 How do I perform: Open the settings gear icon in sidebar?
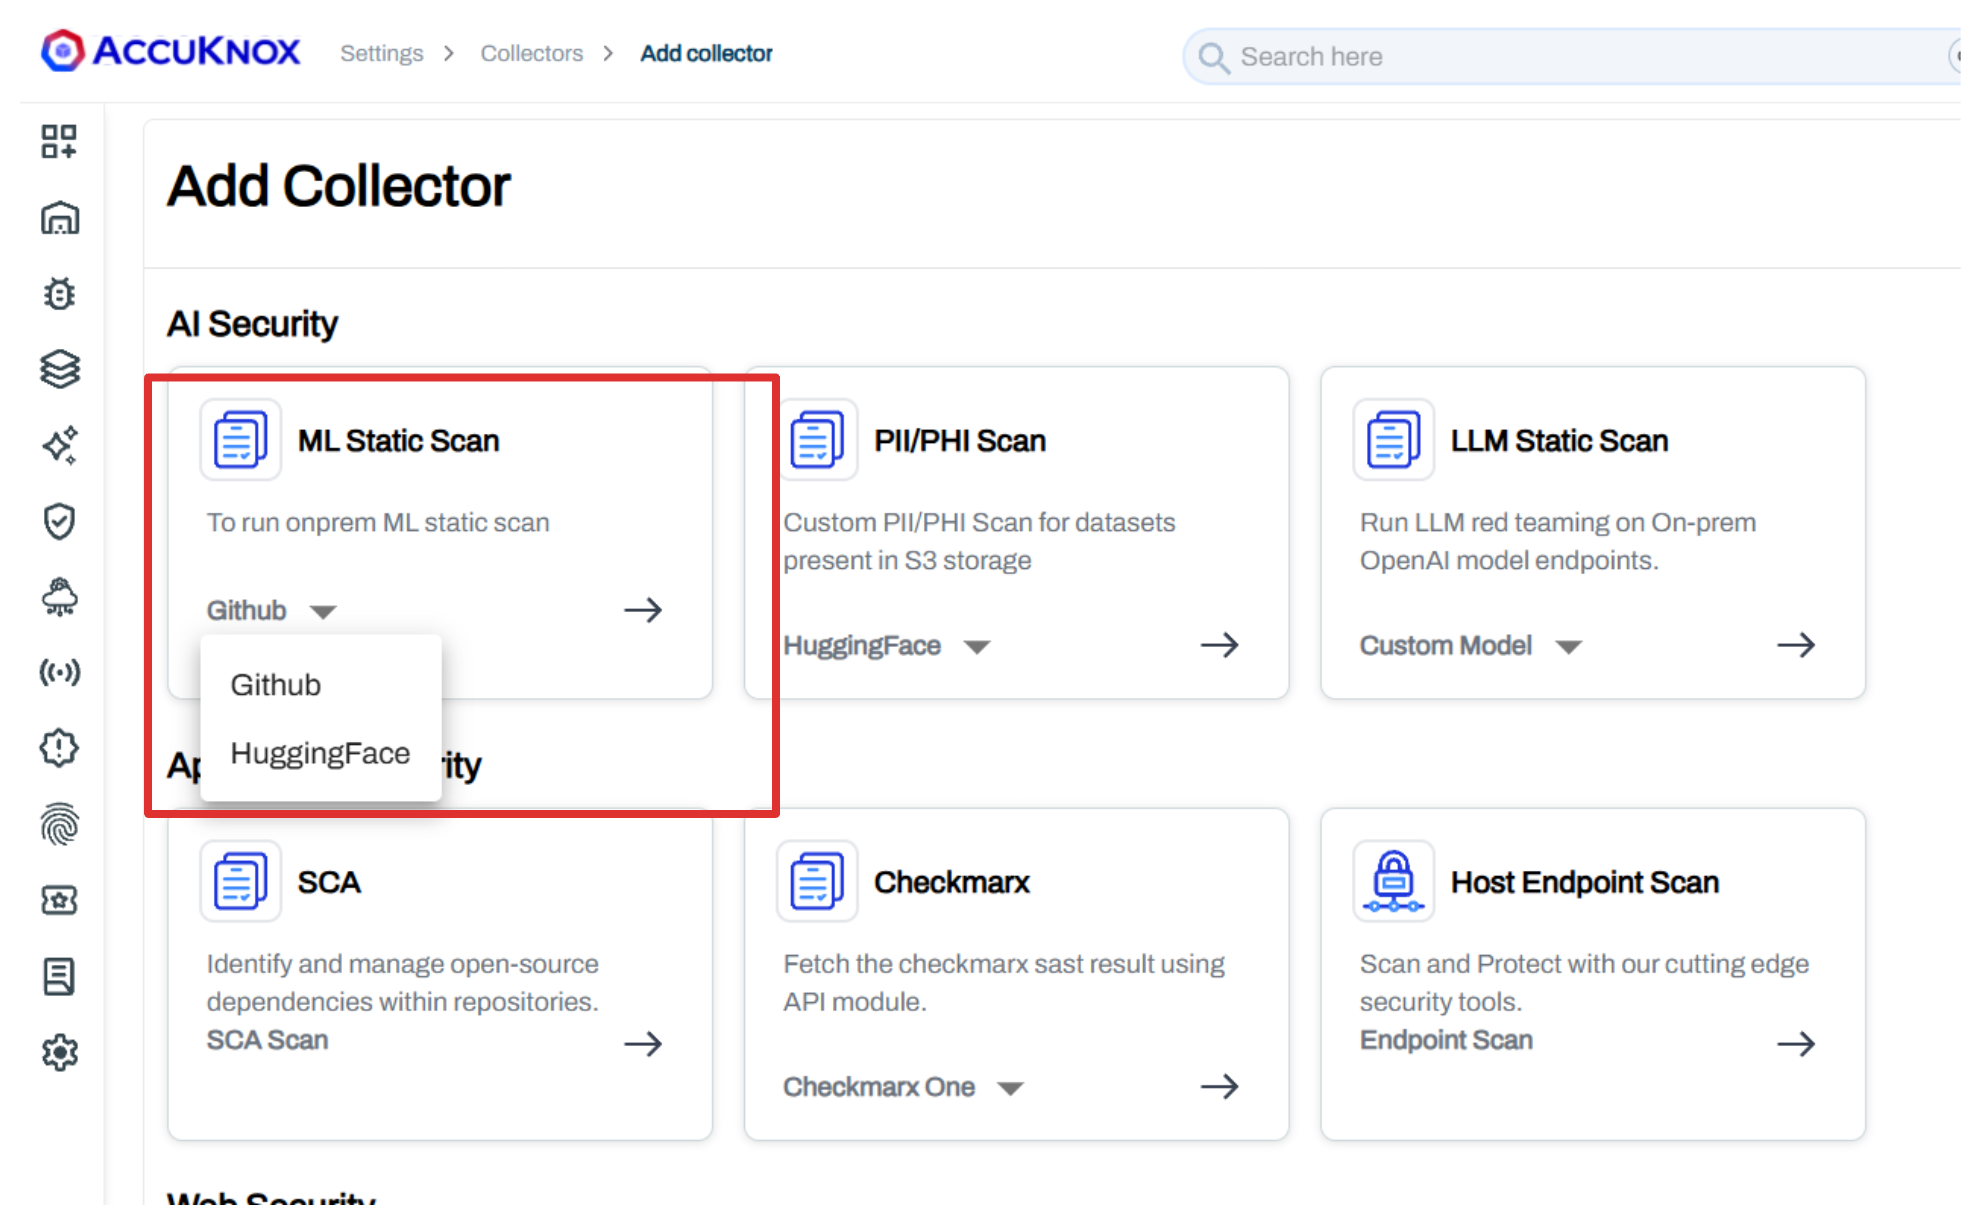tap(60, 1052)
